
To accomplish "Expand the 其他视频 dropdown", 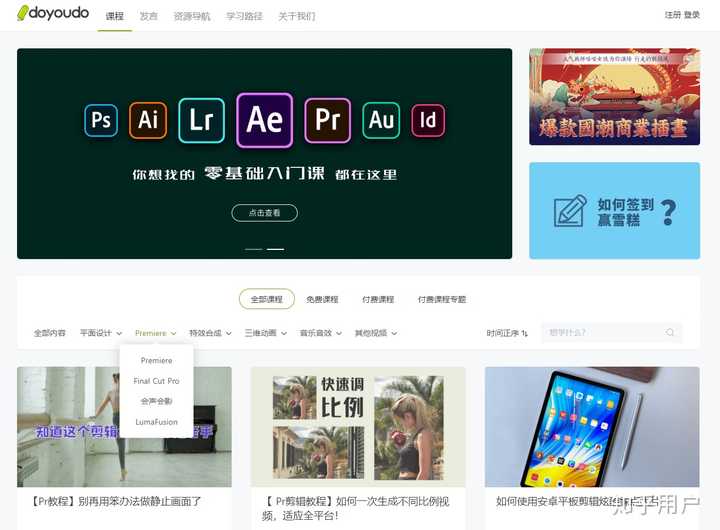I will point(376,333).
